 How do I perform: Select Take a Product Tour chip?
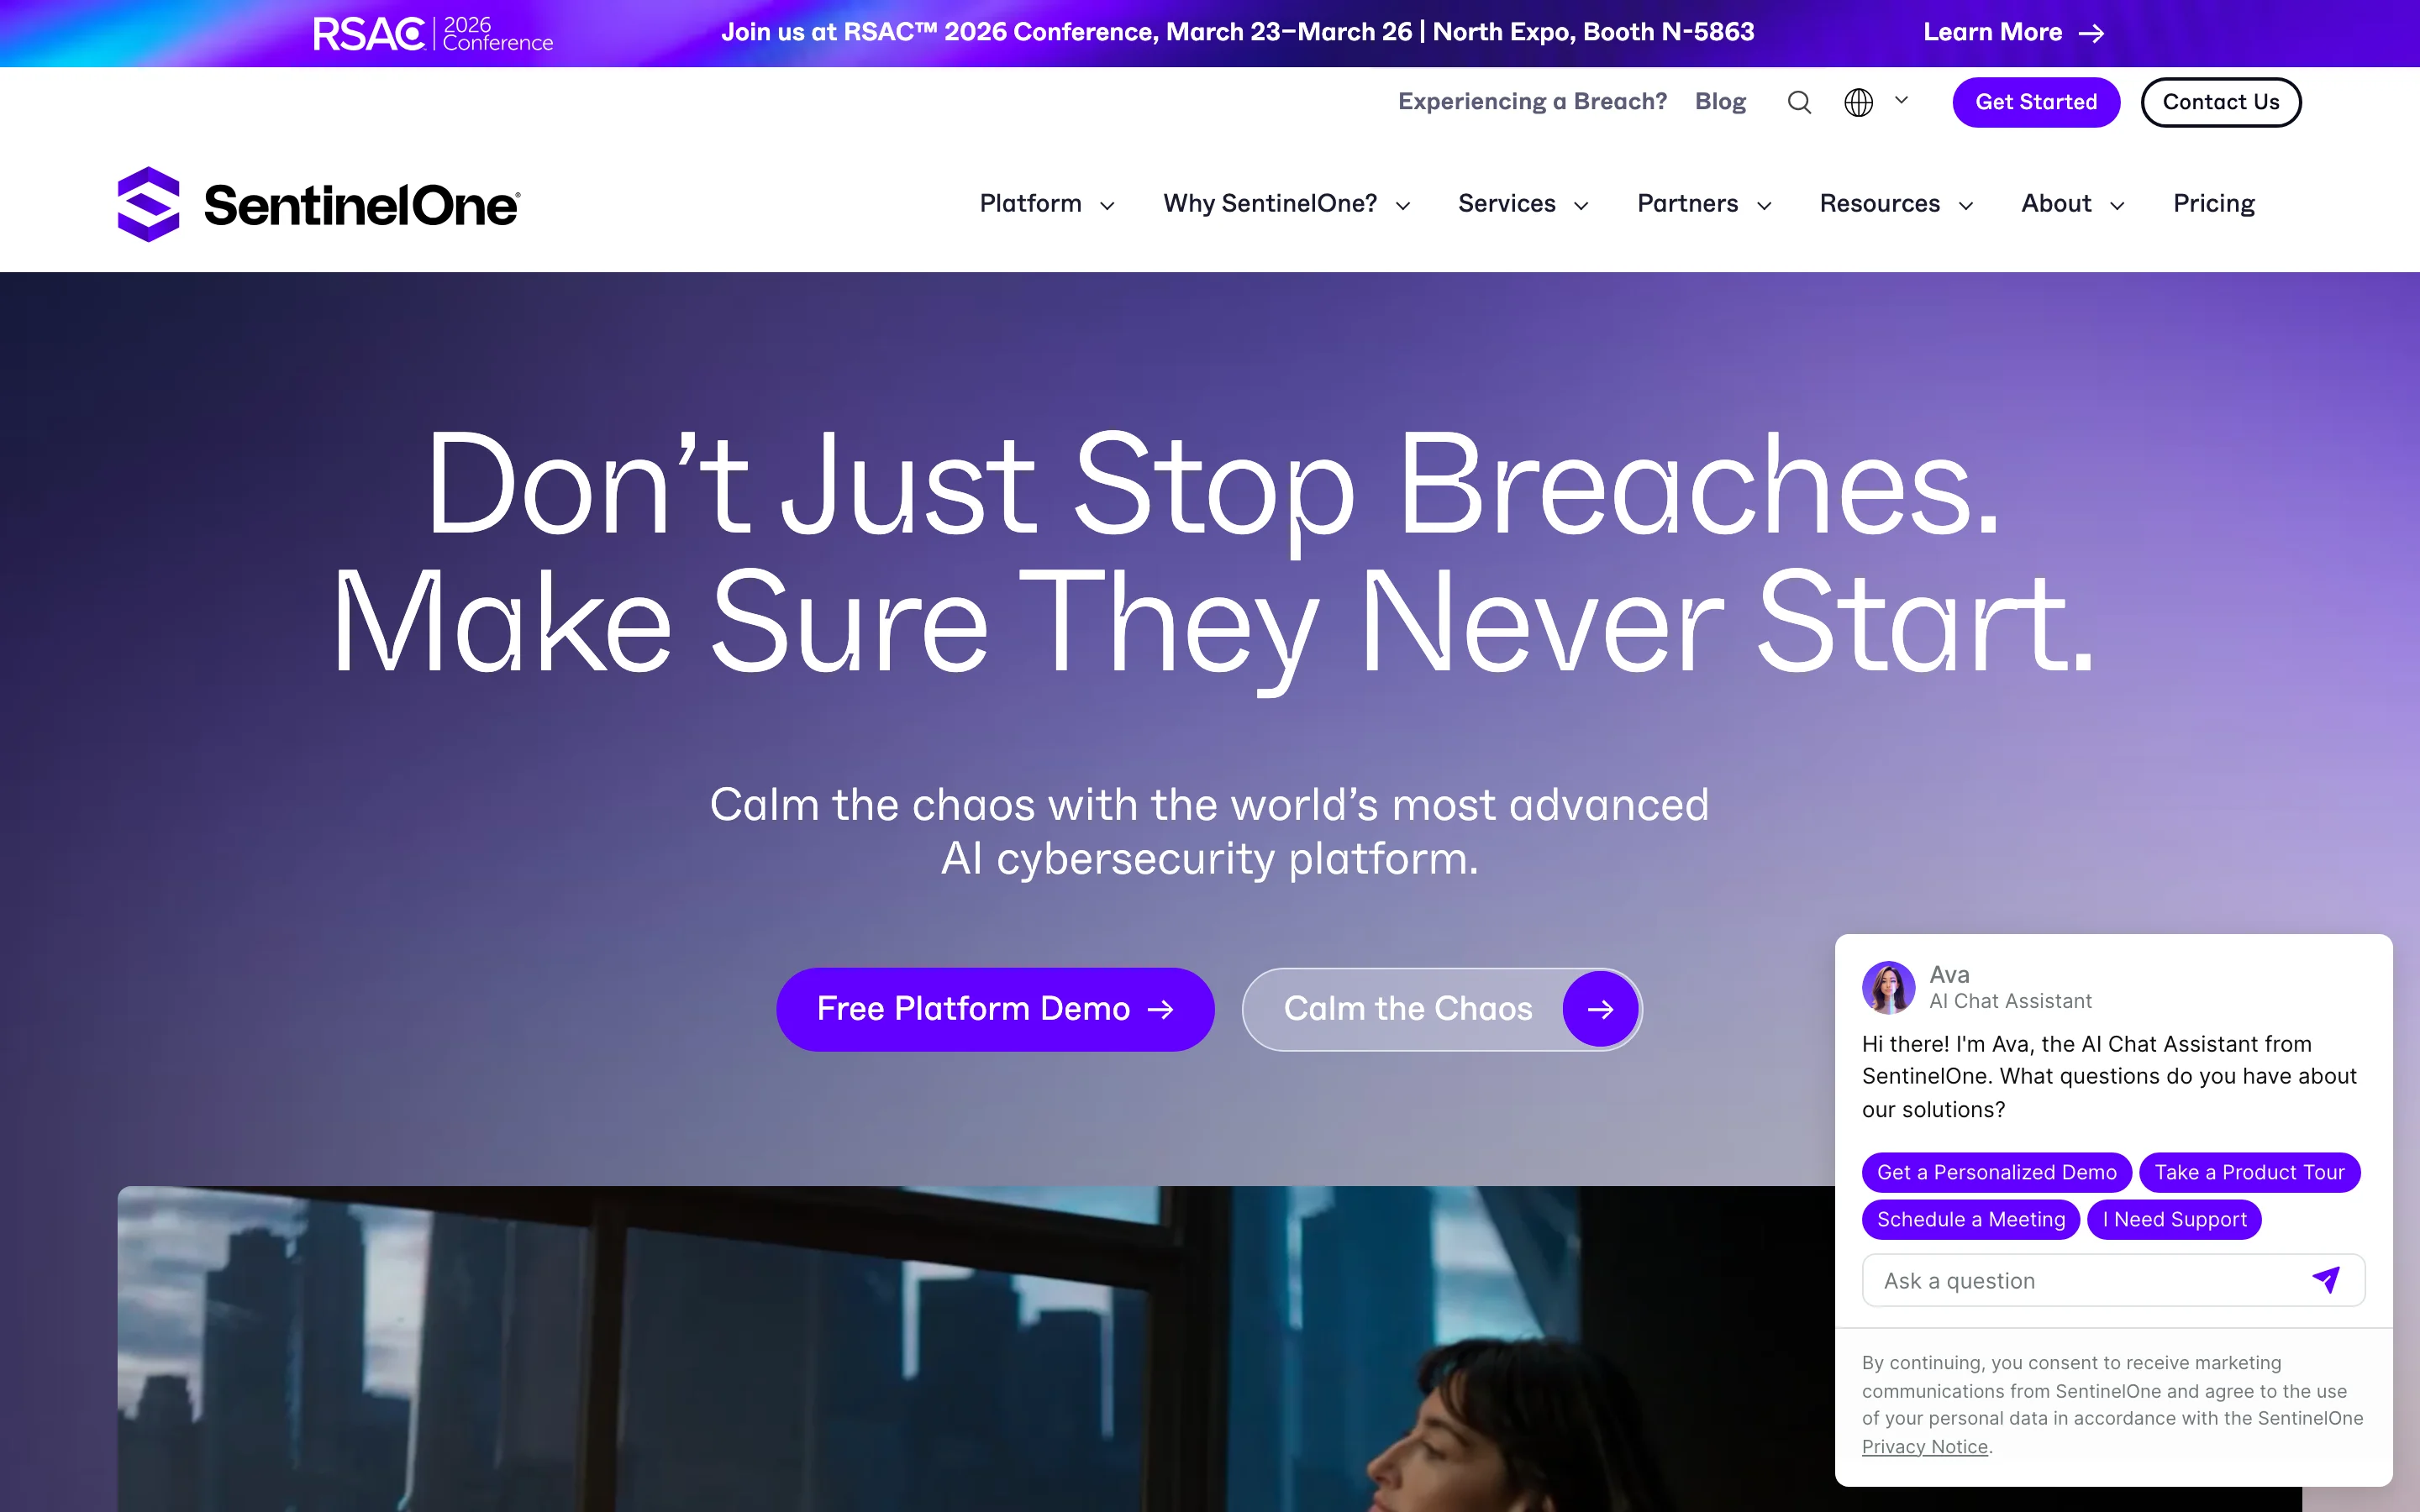point(2249,1172)
